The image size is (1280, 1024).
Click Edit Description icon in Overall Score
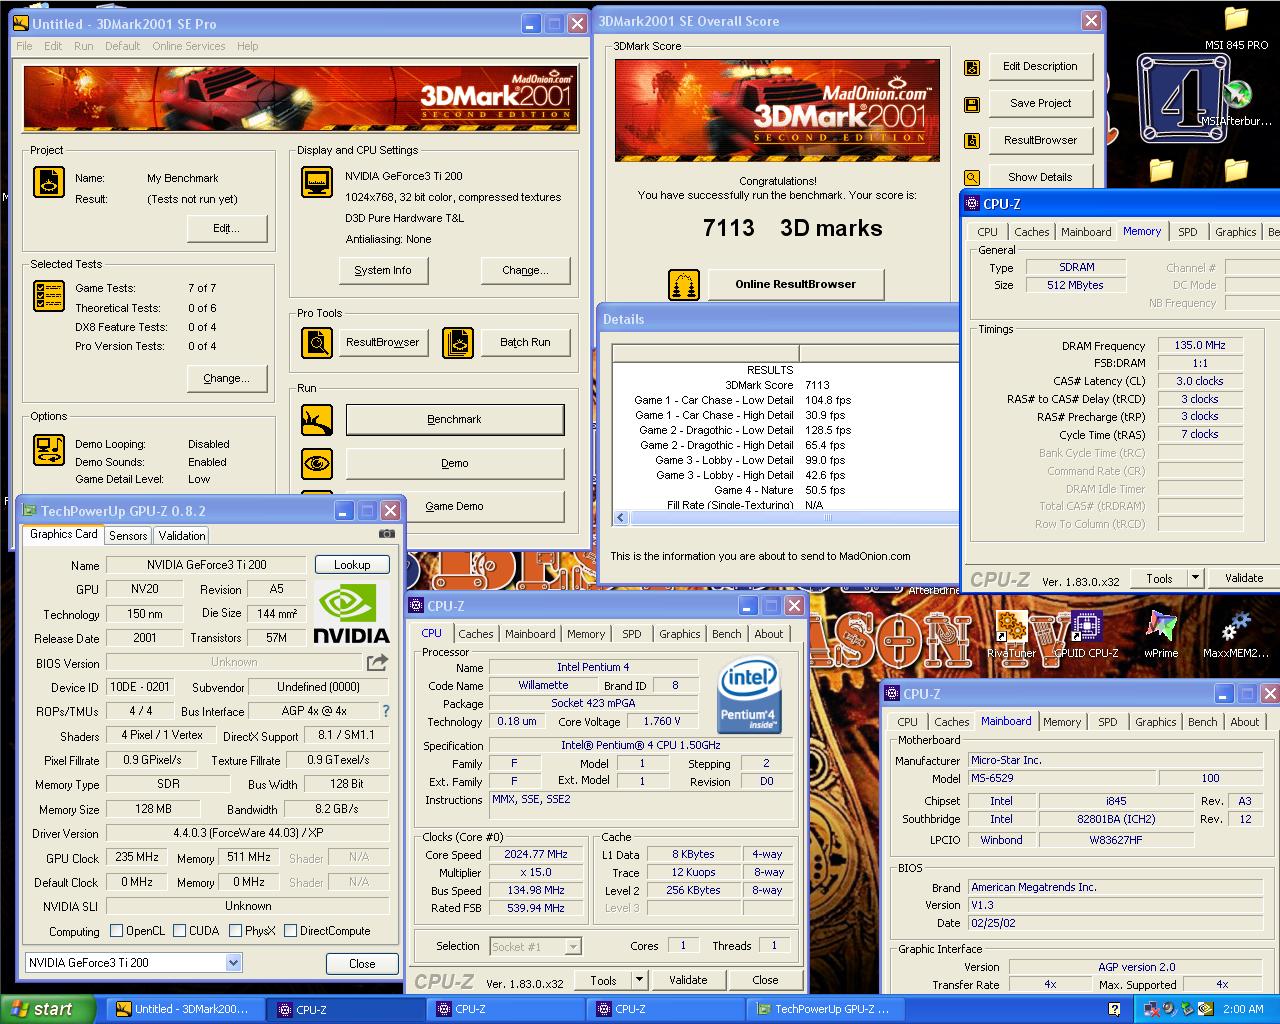pyautogui.click(x=972, y=67)
